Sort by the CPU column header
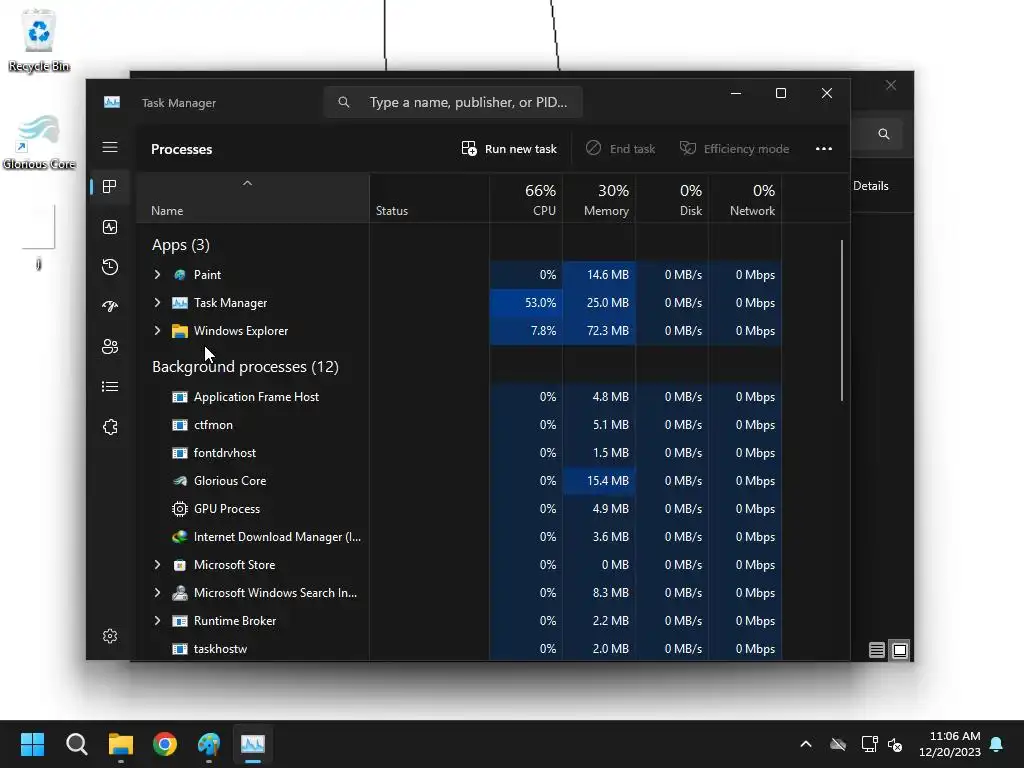 pos(526,200)
